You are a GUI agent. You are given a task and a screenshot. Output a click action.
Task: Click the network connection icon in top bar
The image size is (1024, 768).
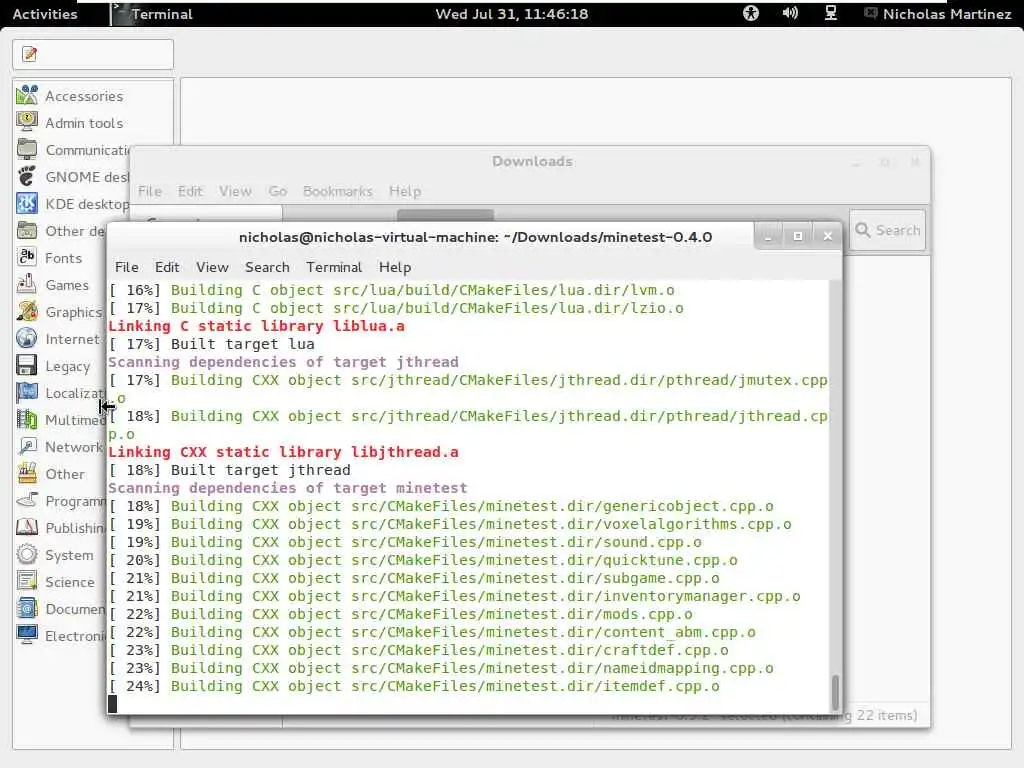click(x=831, y=13)
